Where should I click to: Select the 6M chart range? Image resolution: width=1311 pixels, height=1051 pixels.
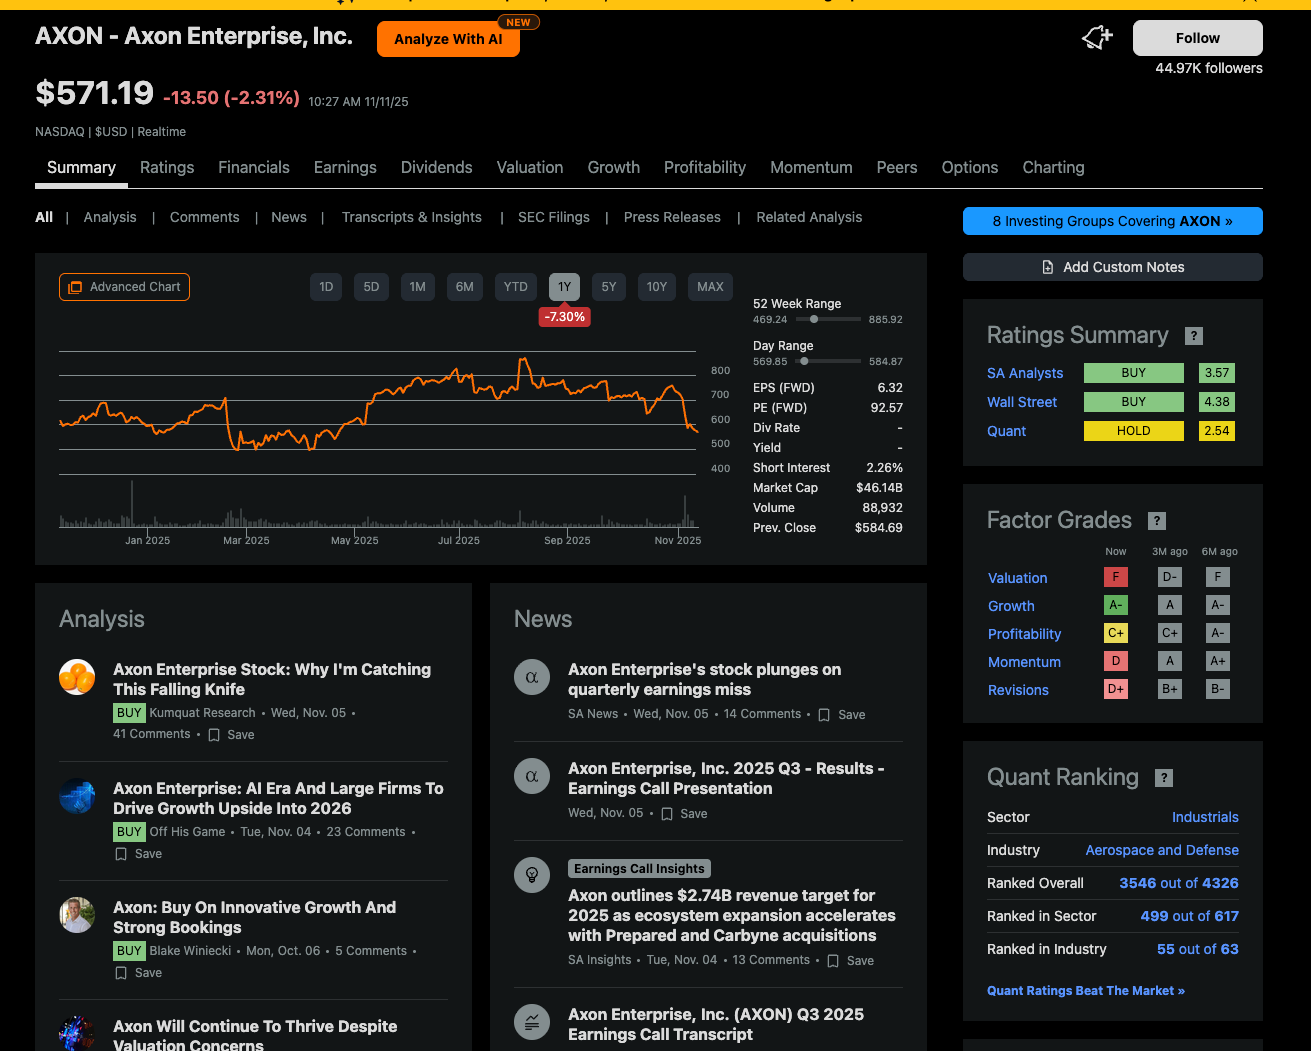465,287
